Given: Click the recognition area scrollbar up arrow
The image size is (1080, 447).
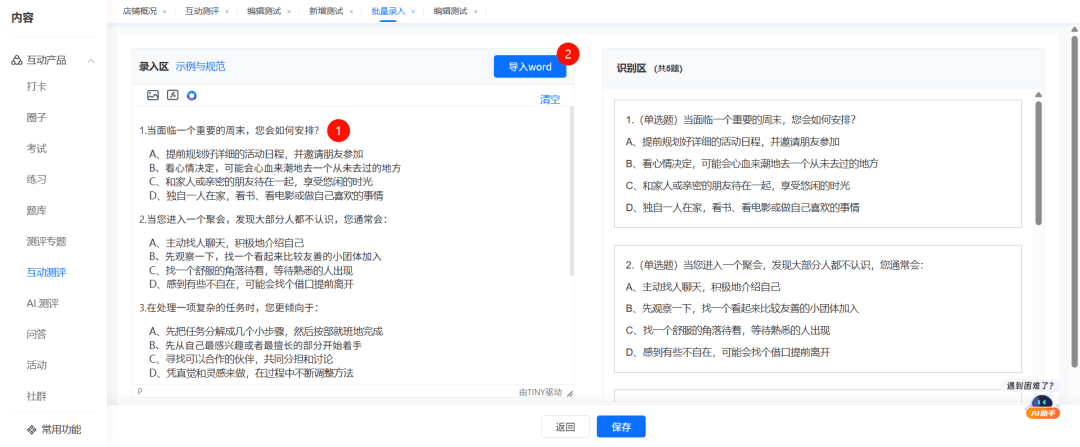Looking at the screenshot, I should click(x=1039, y=96).
